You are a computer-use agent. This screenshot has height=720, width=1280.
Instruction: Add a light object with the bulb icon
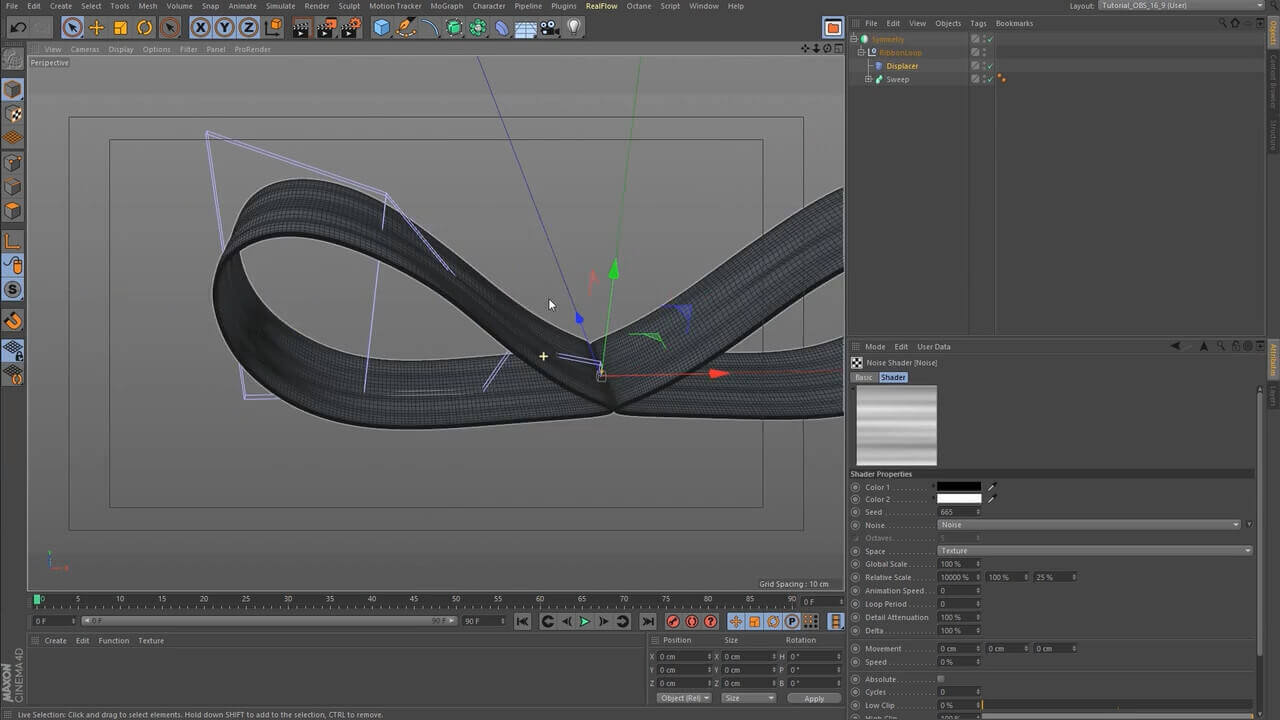pos(574,28)
